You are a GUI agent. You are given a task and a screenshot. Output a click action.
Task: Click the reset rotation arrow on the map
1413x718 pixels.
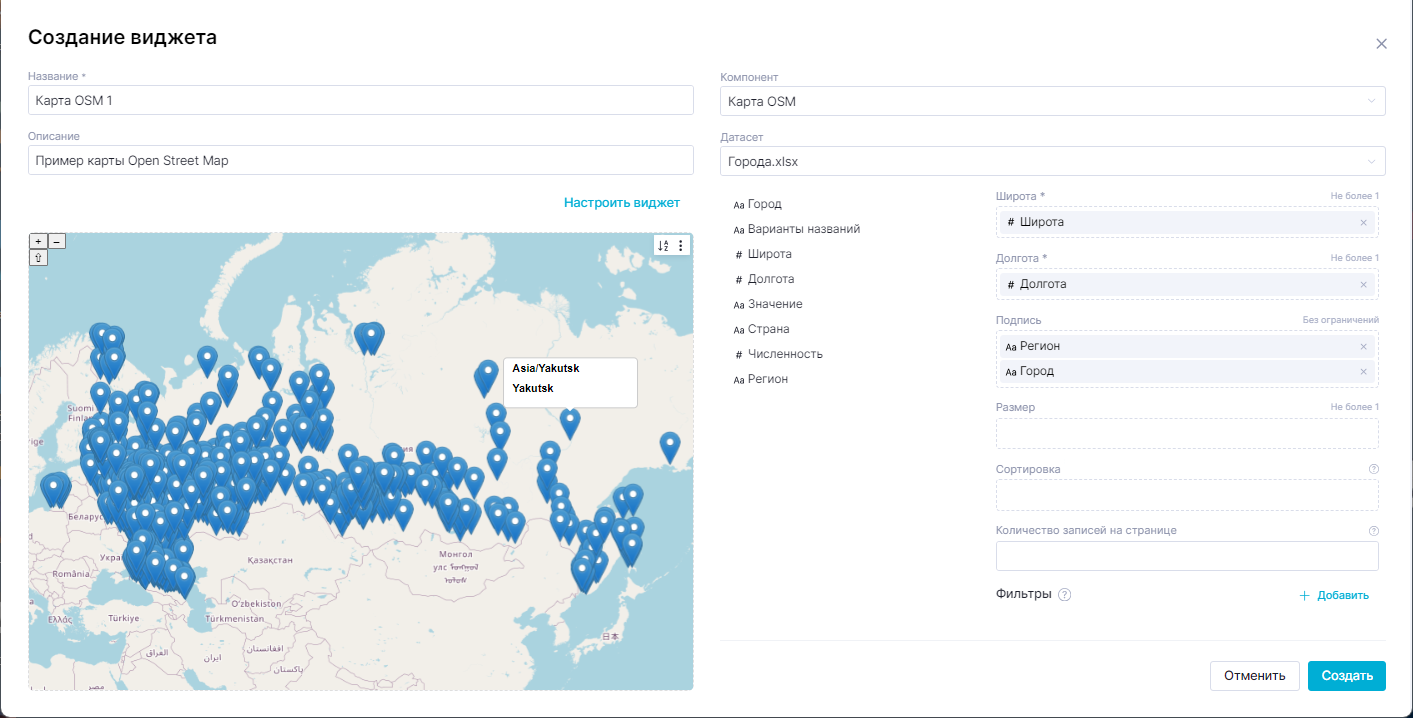tap(38, 258)
